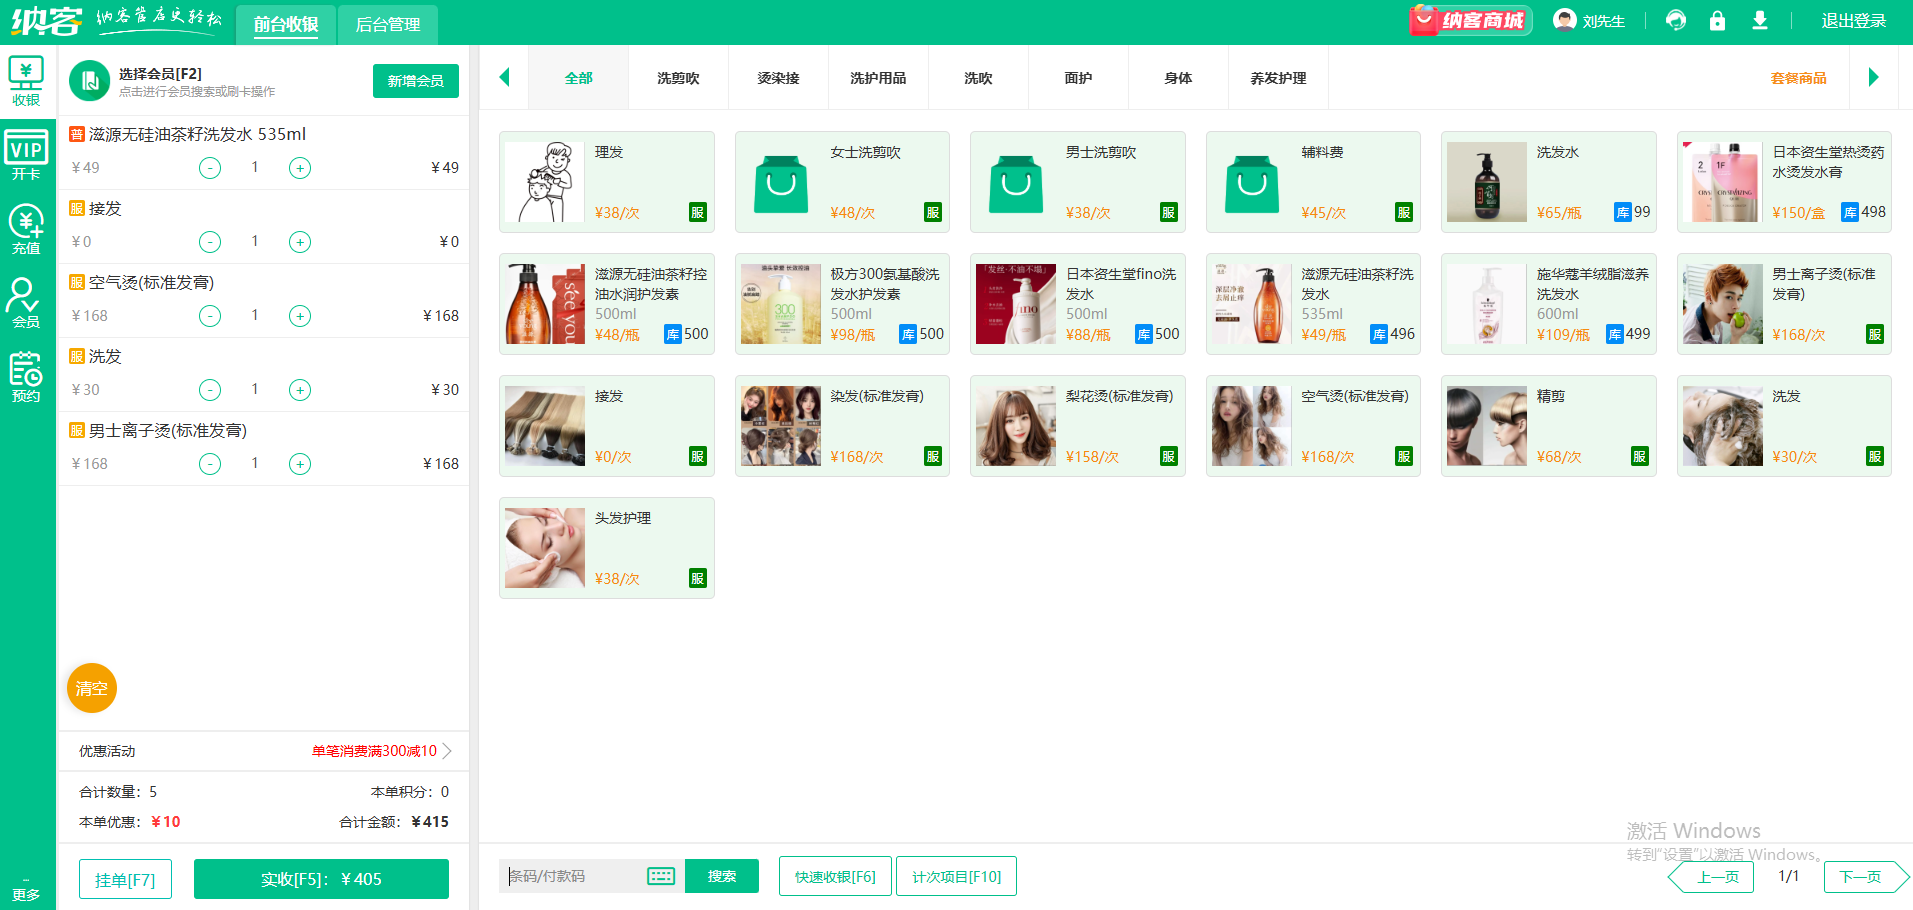1913x910 pixels.
Task: Open the VIP 开卡 card icon
Action: click(26, 156)
